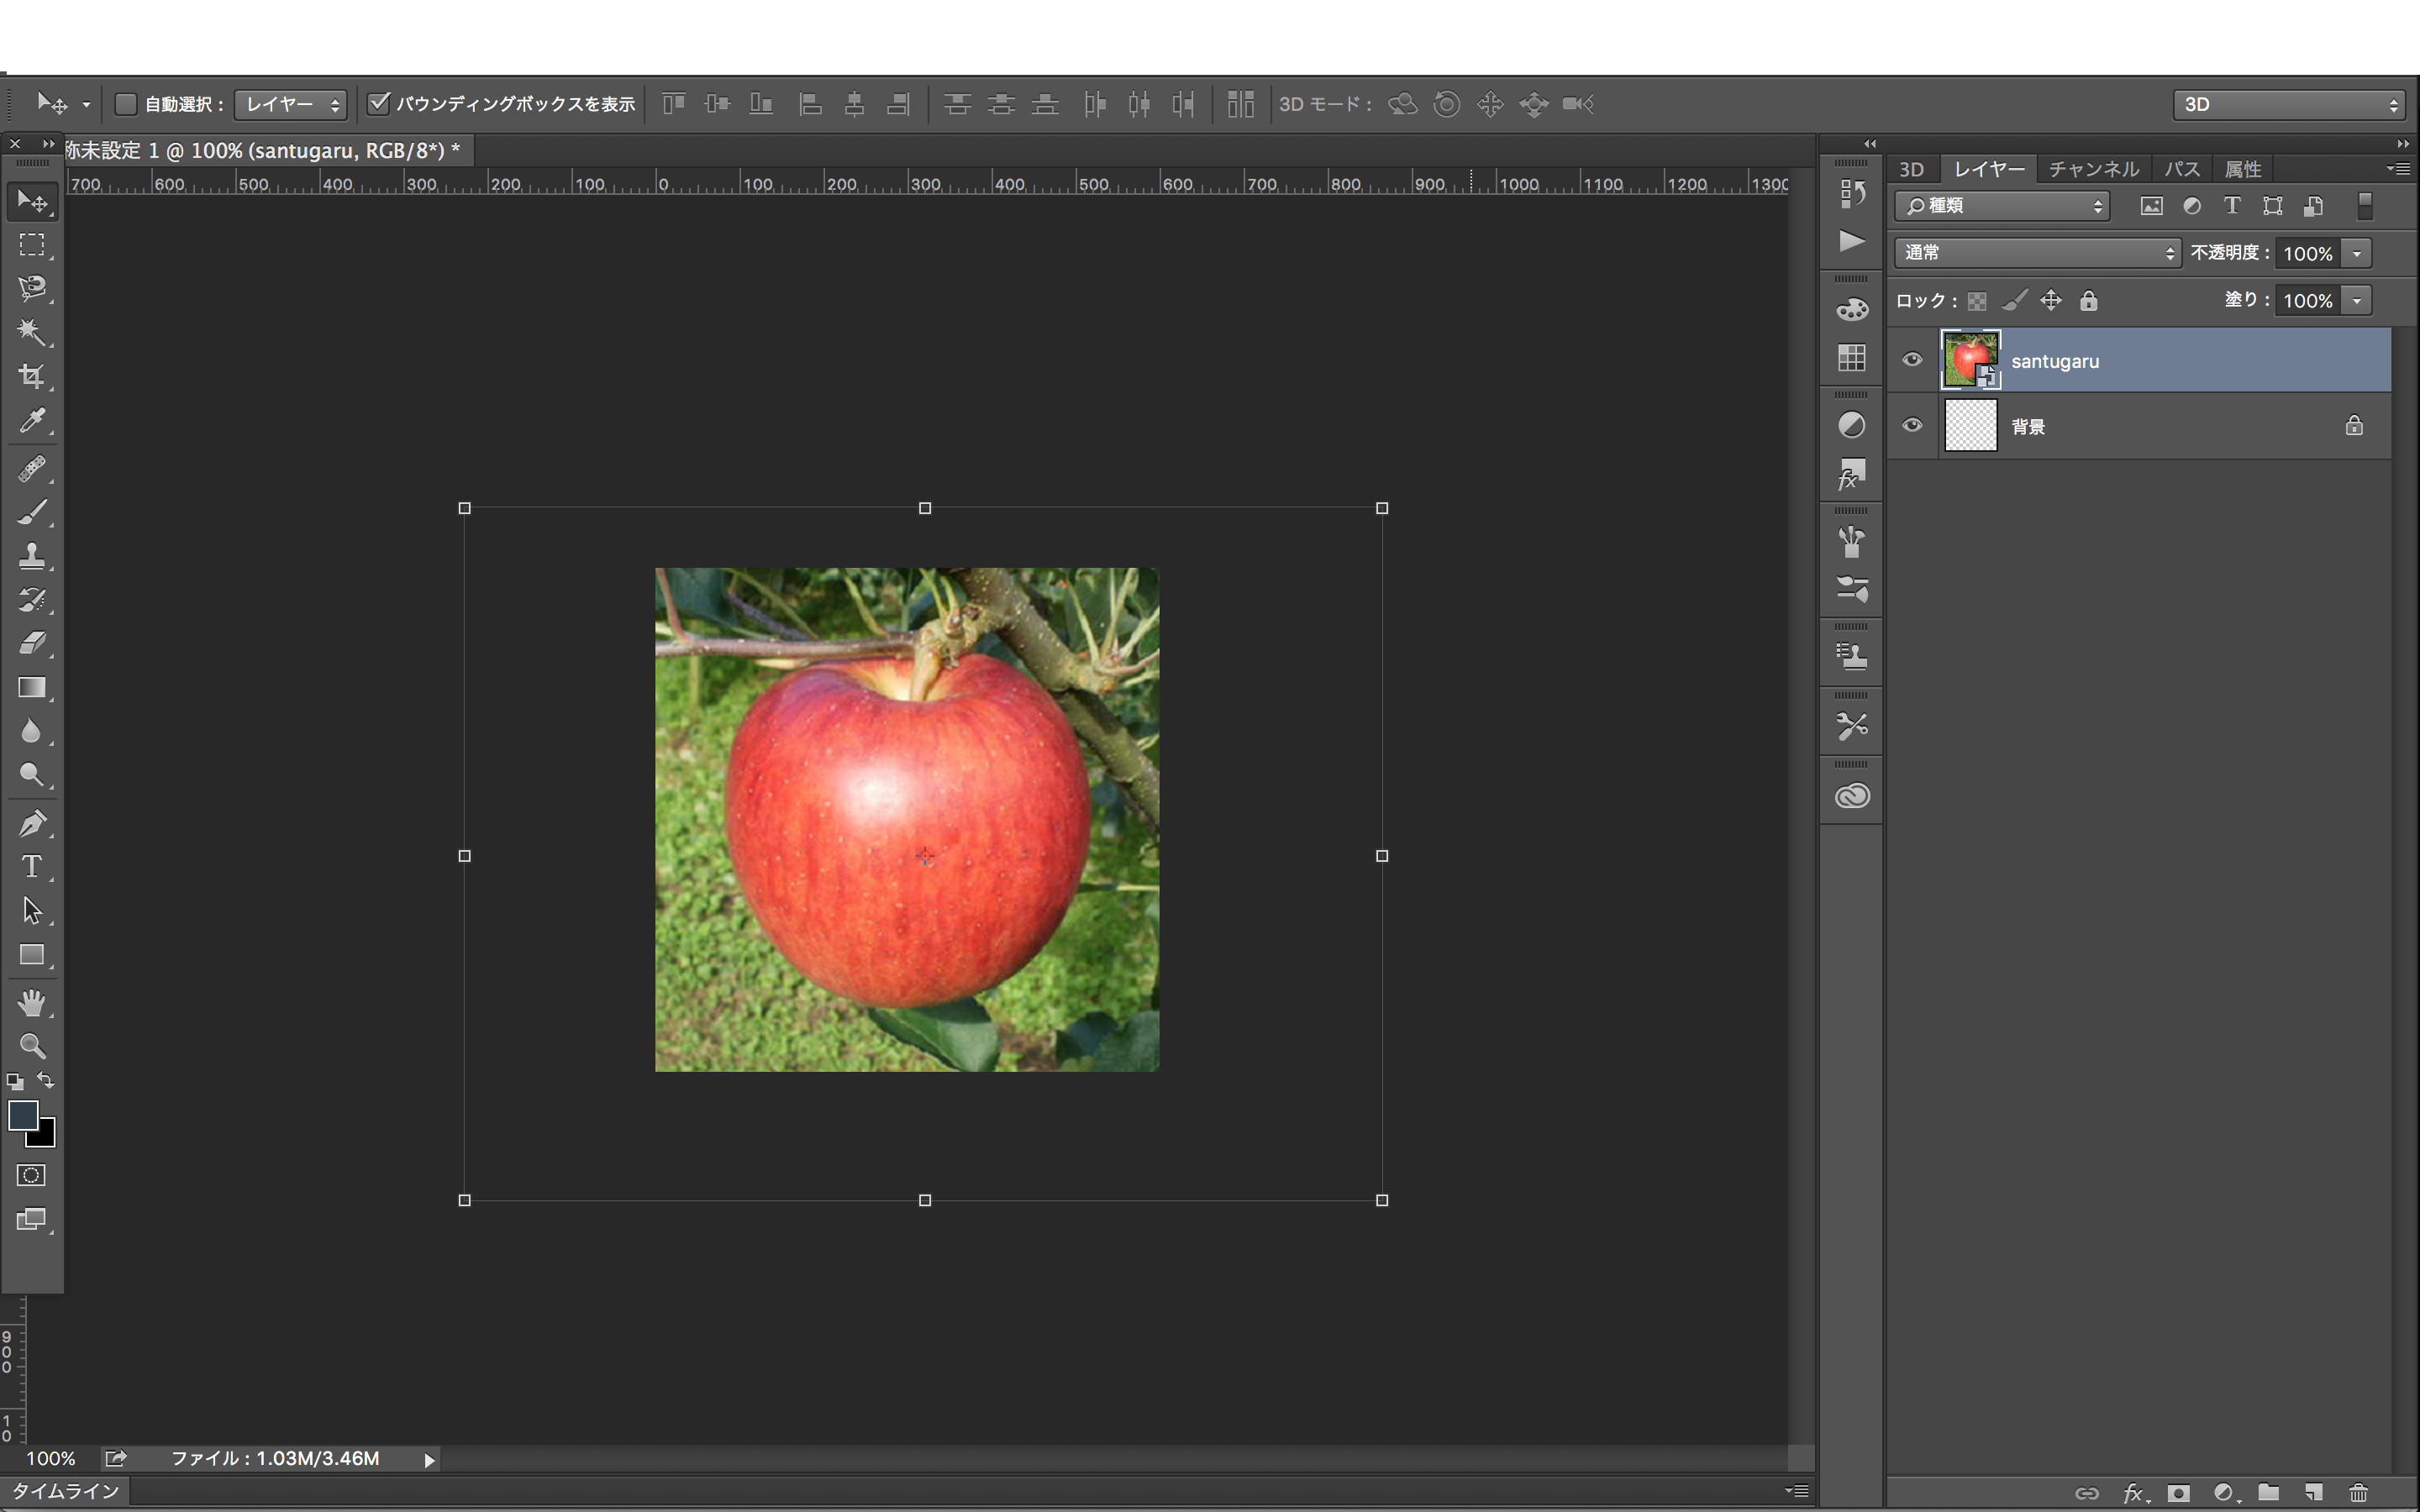Hide the santugaru layer
2420x1512 pixels.
coord(1912,360)
